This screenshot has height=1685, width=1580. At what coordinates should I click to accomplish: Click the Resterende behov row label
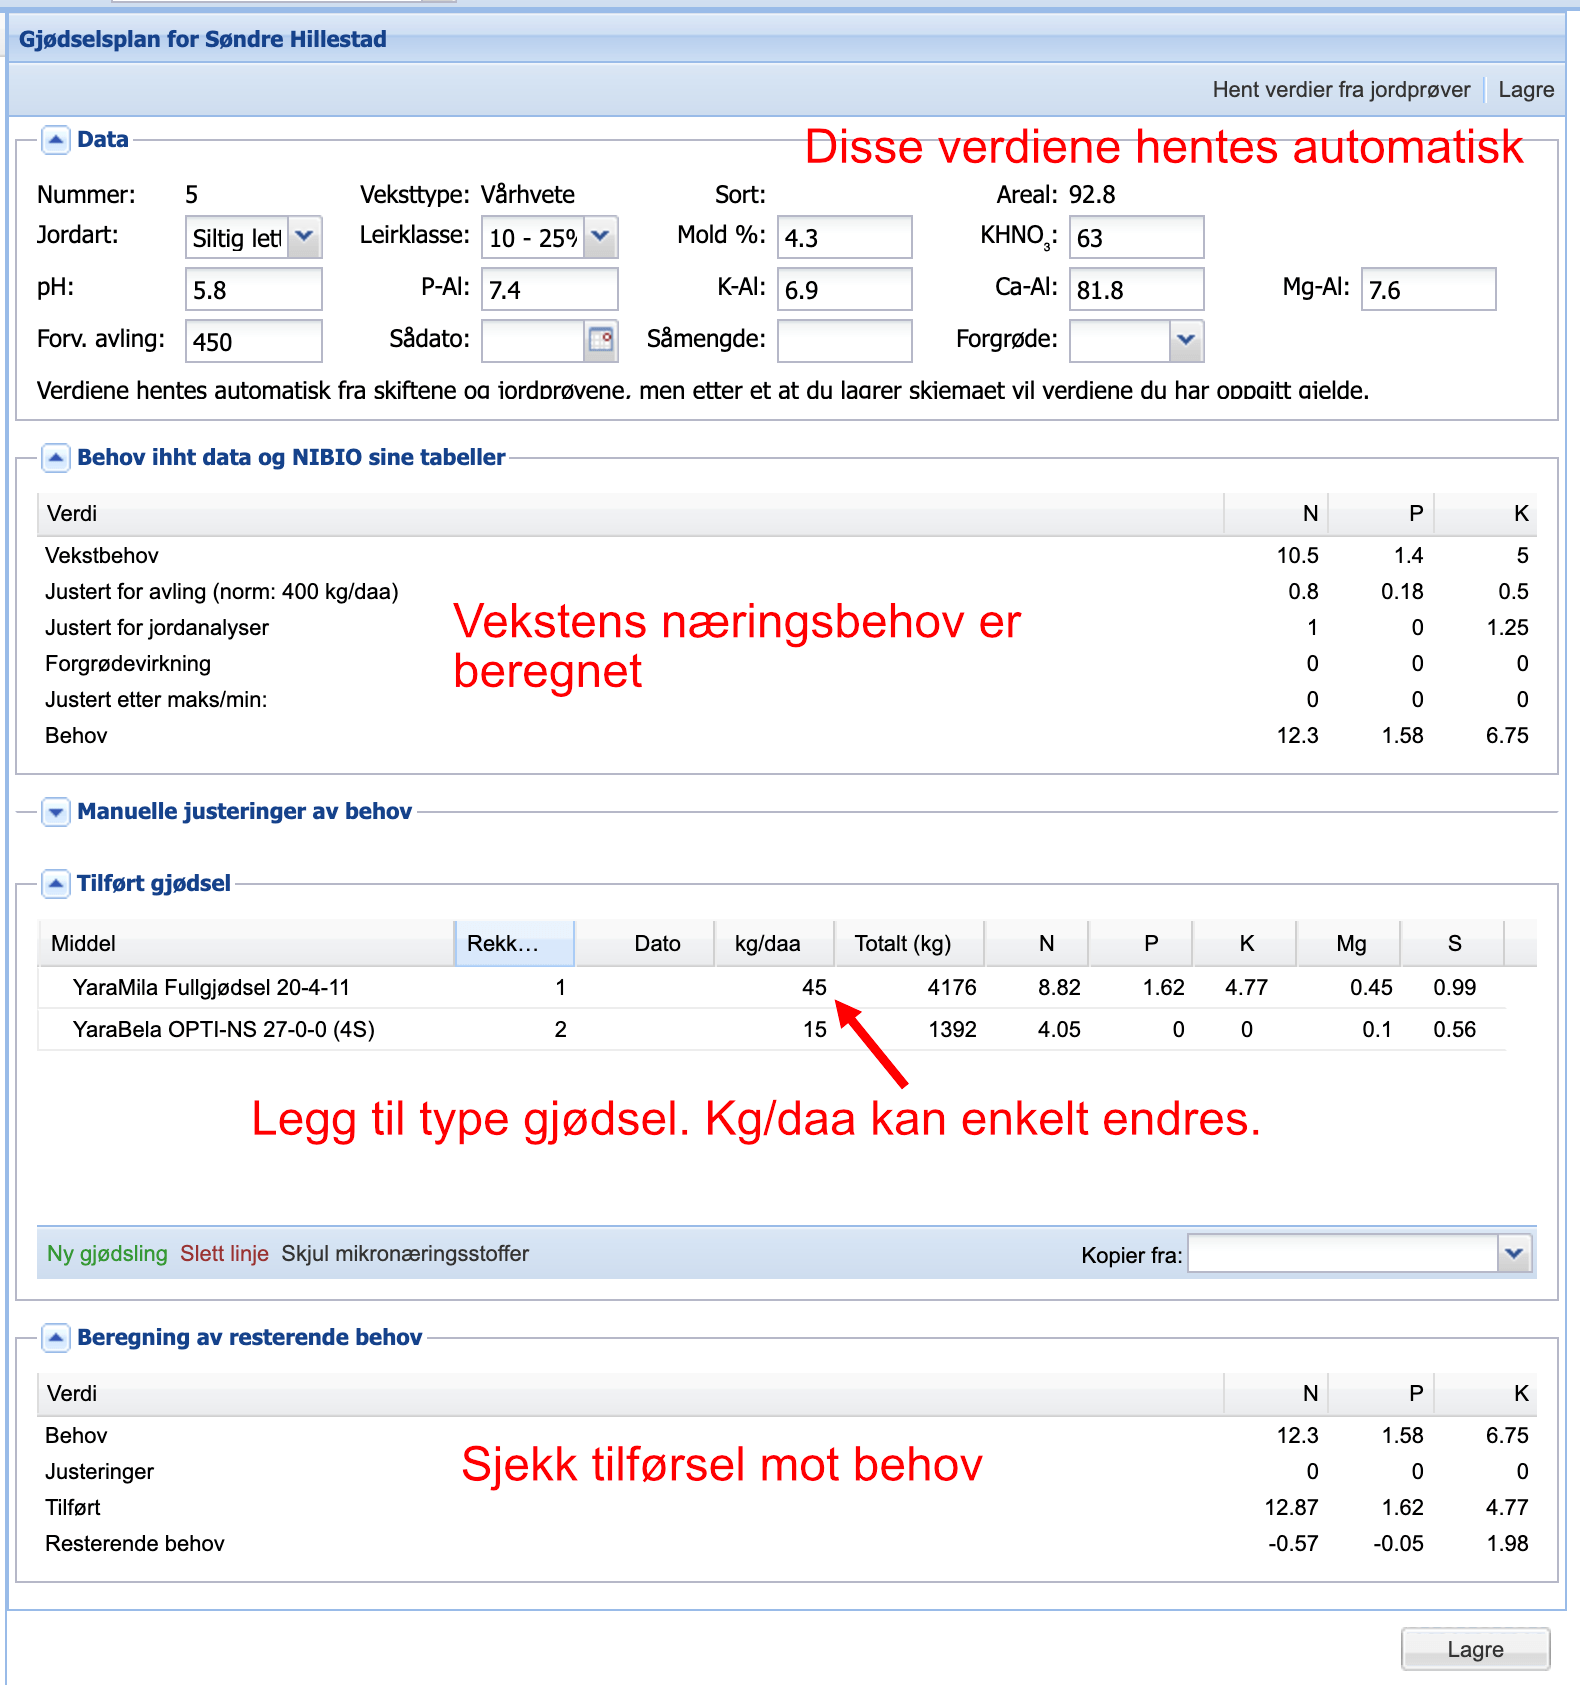click(x=135, y=1544)
